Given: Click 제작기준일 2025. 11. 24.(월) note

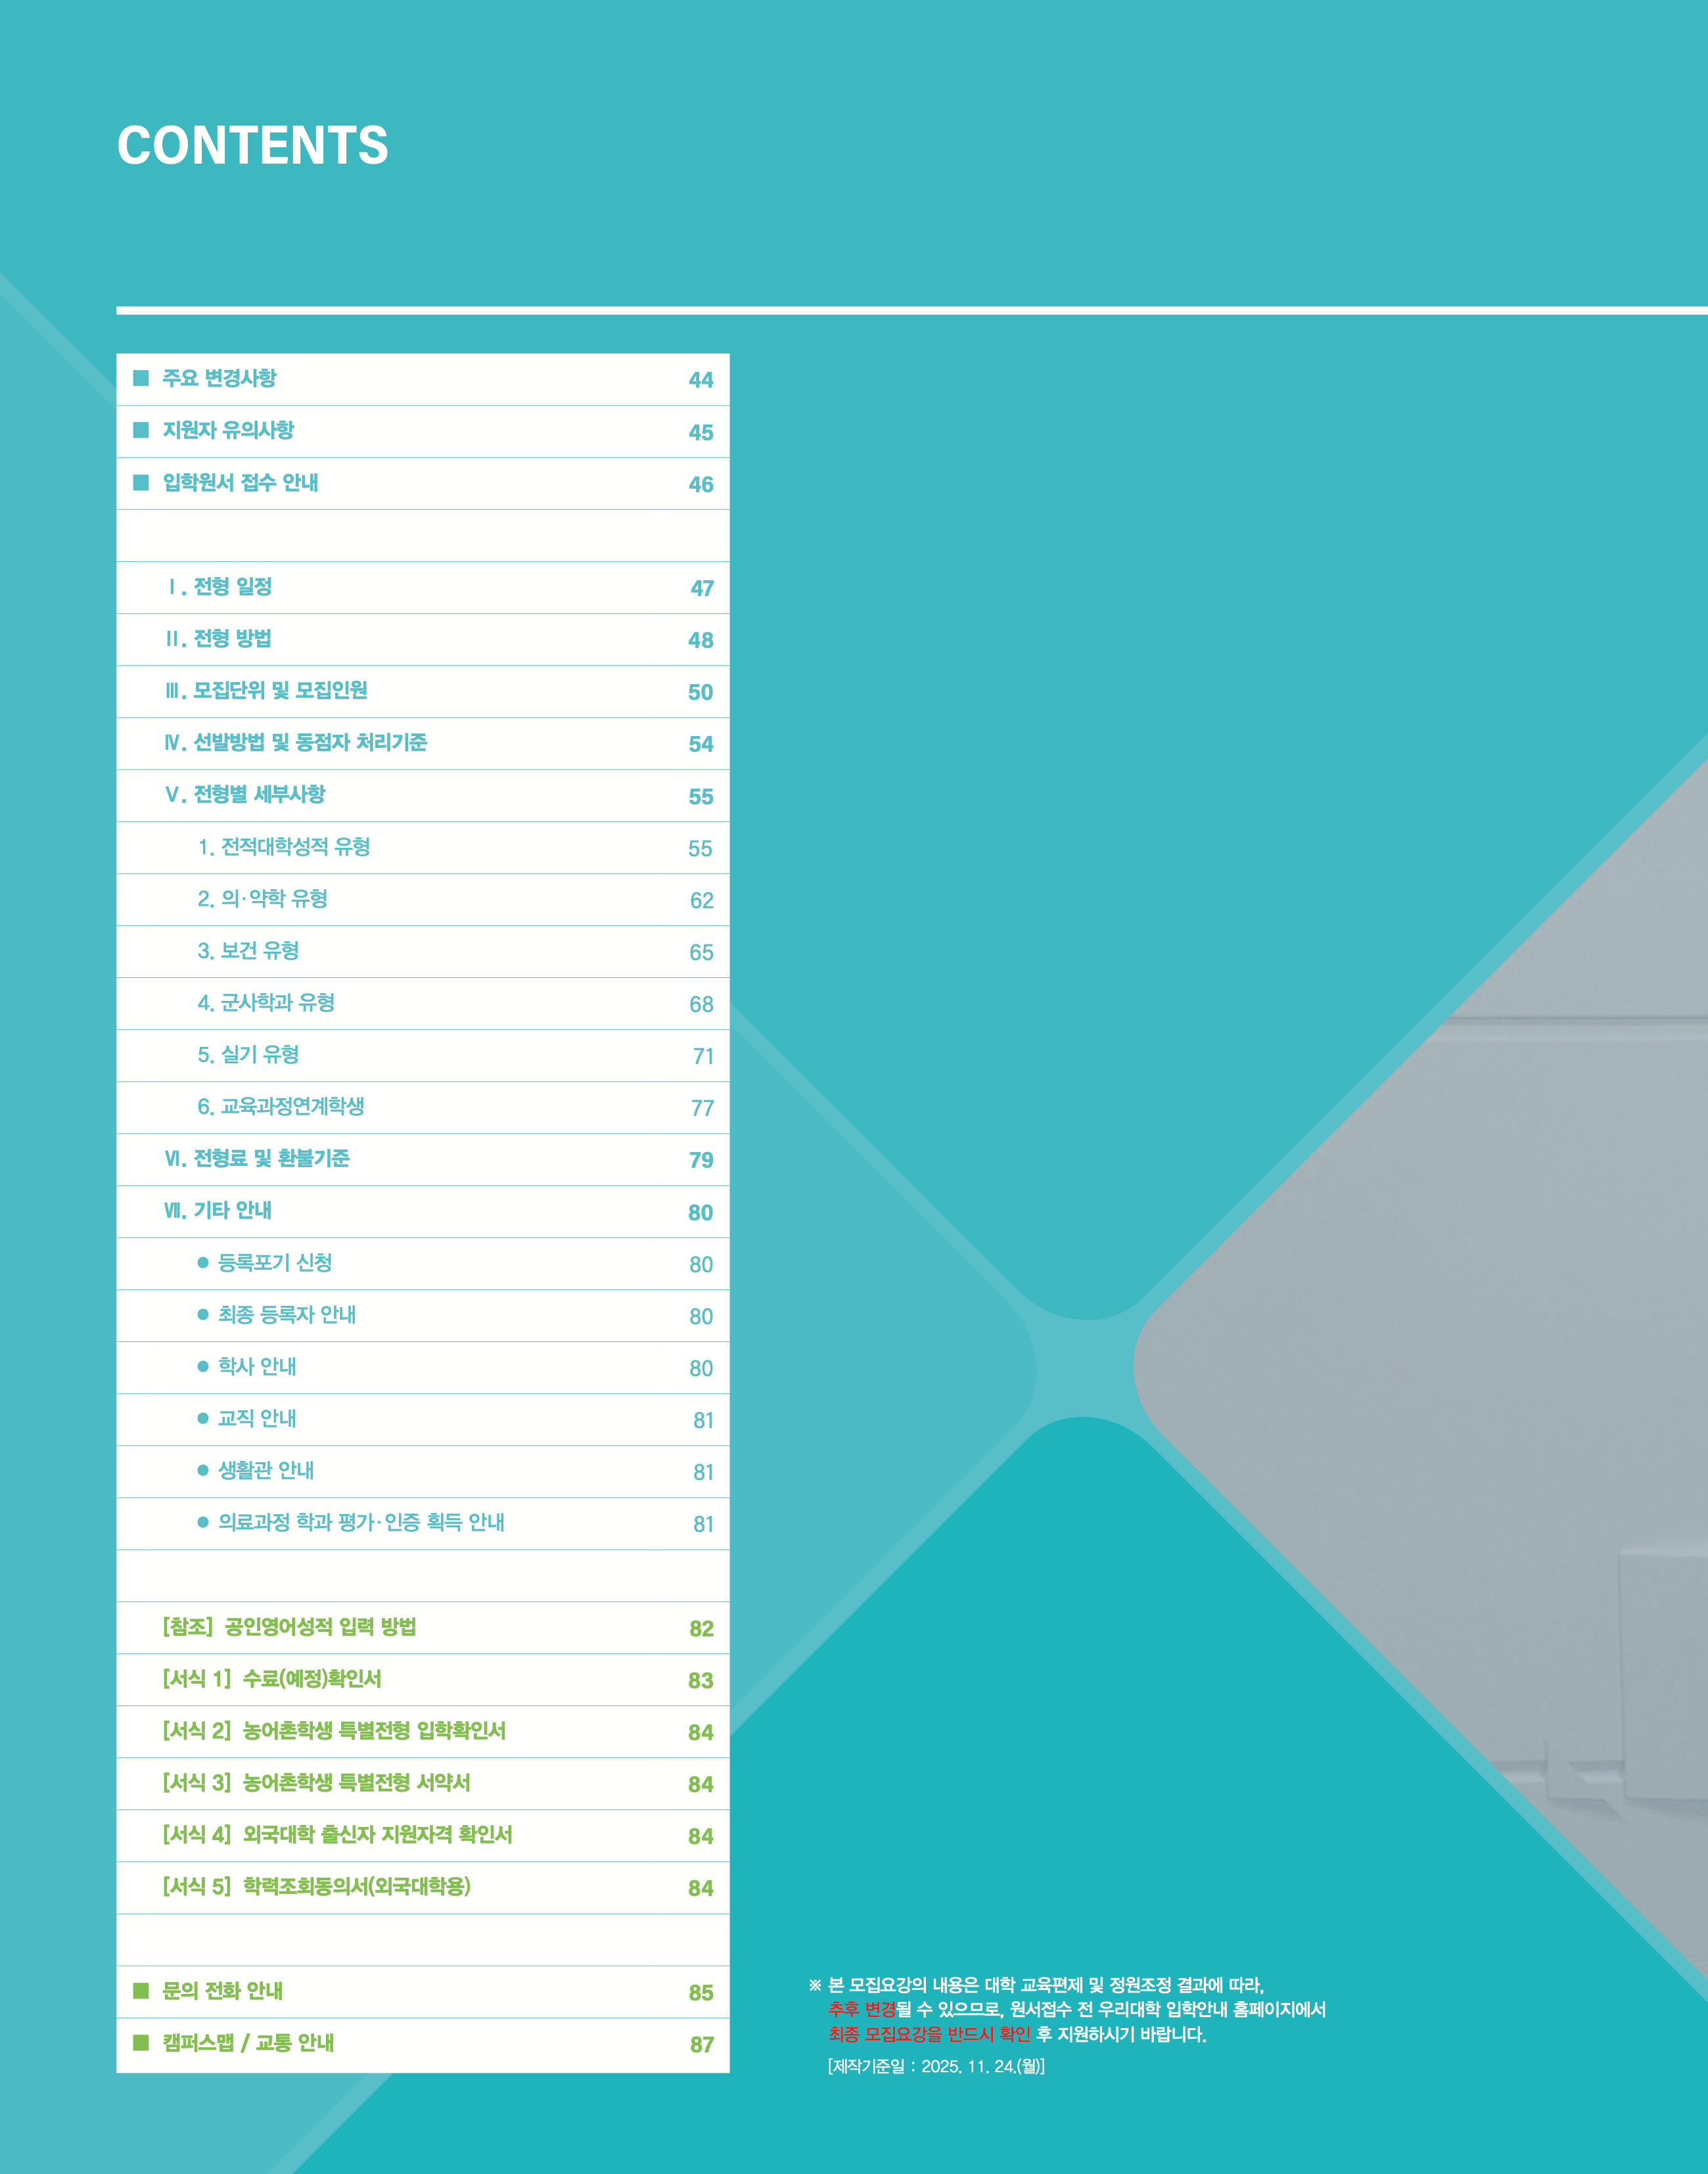Looking at the screenshot, I should (x=936, y=2066).
